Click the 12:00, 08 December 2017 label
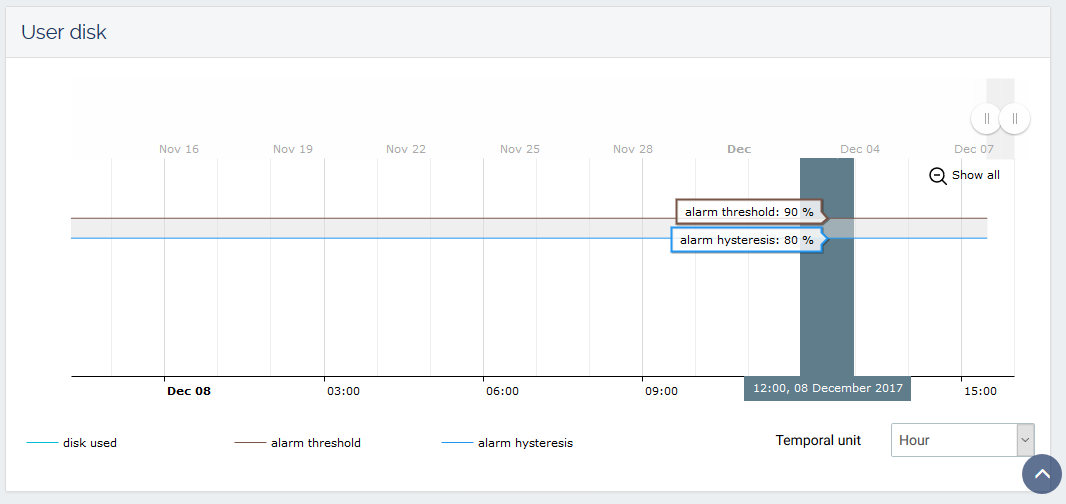The image size is (1066, 504). (827, 388)
